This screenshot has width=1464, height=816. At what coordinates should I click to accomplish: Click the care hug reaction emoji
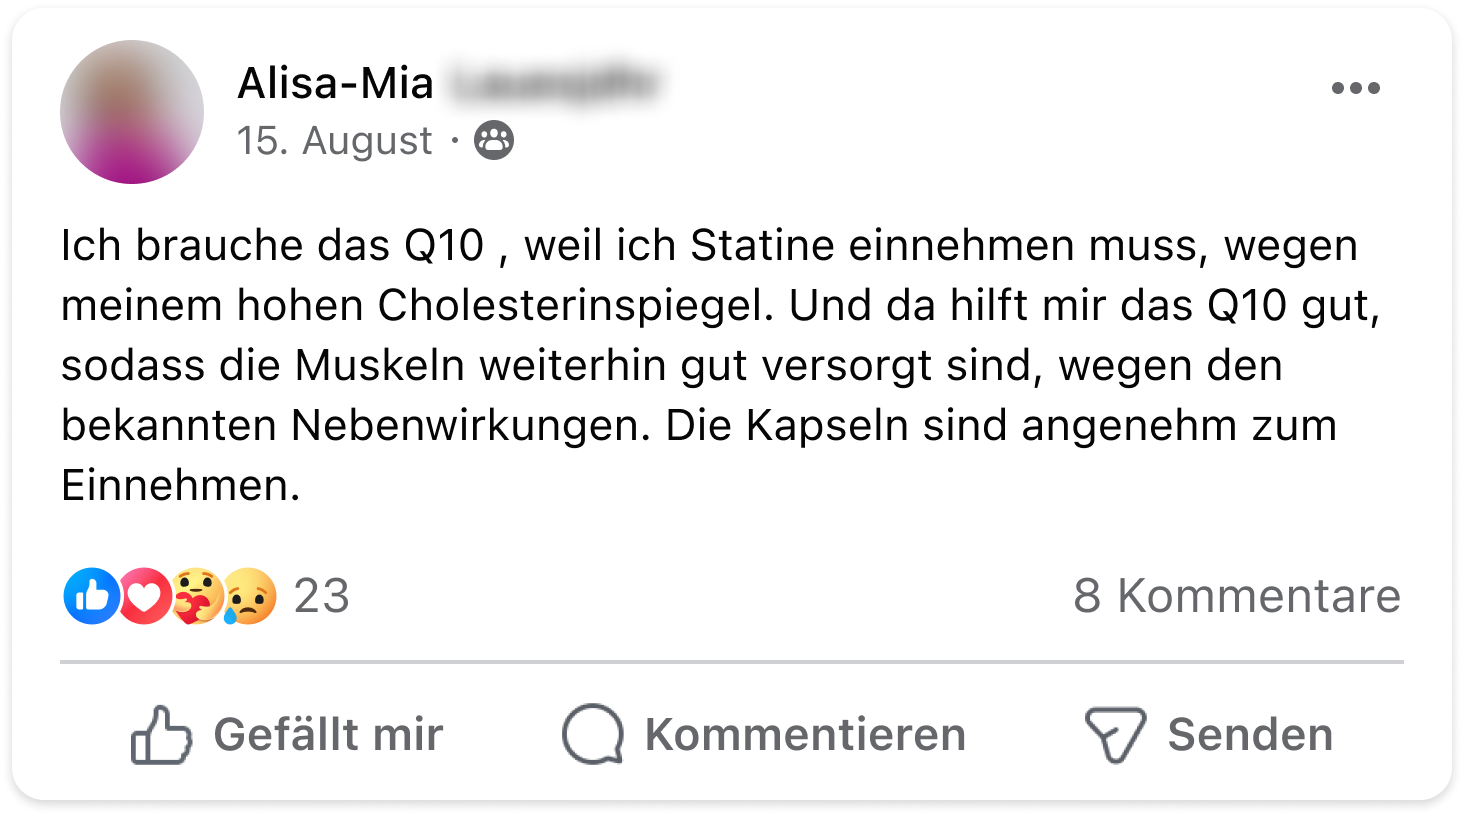pyautogui.click(x=197, y=596)
